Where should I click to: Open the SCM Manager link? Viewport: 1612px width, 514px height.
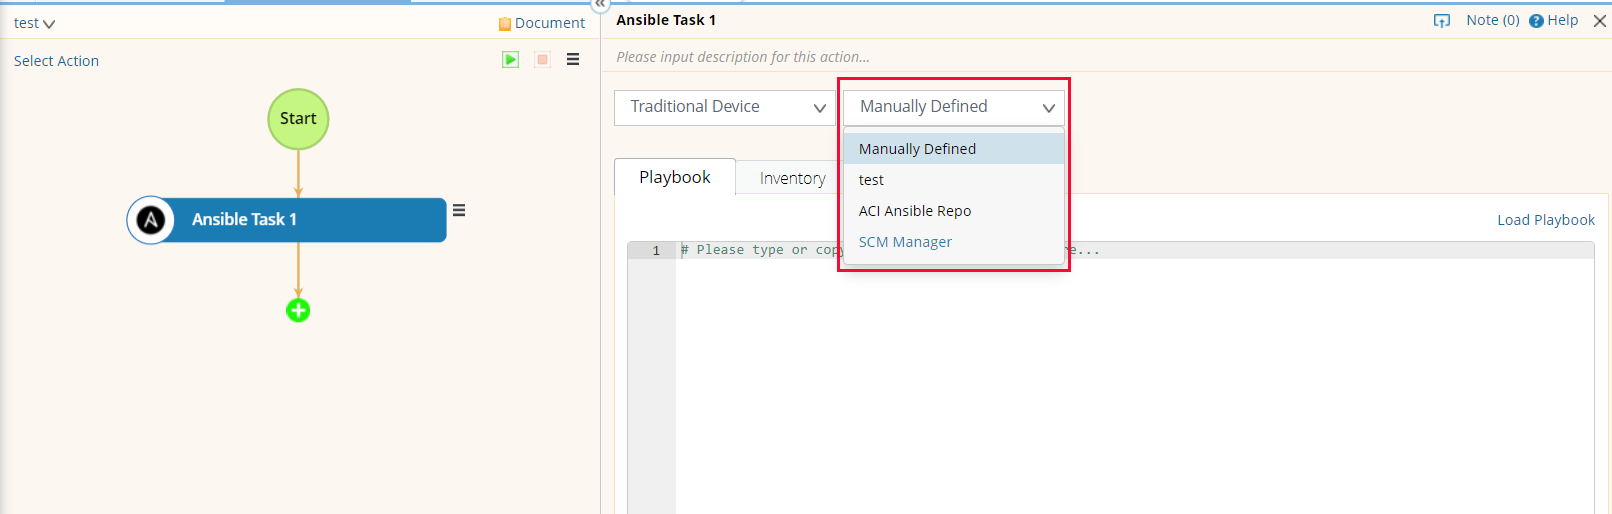(x=905, y=242)
